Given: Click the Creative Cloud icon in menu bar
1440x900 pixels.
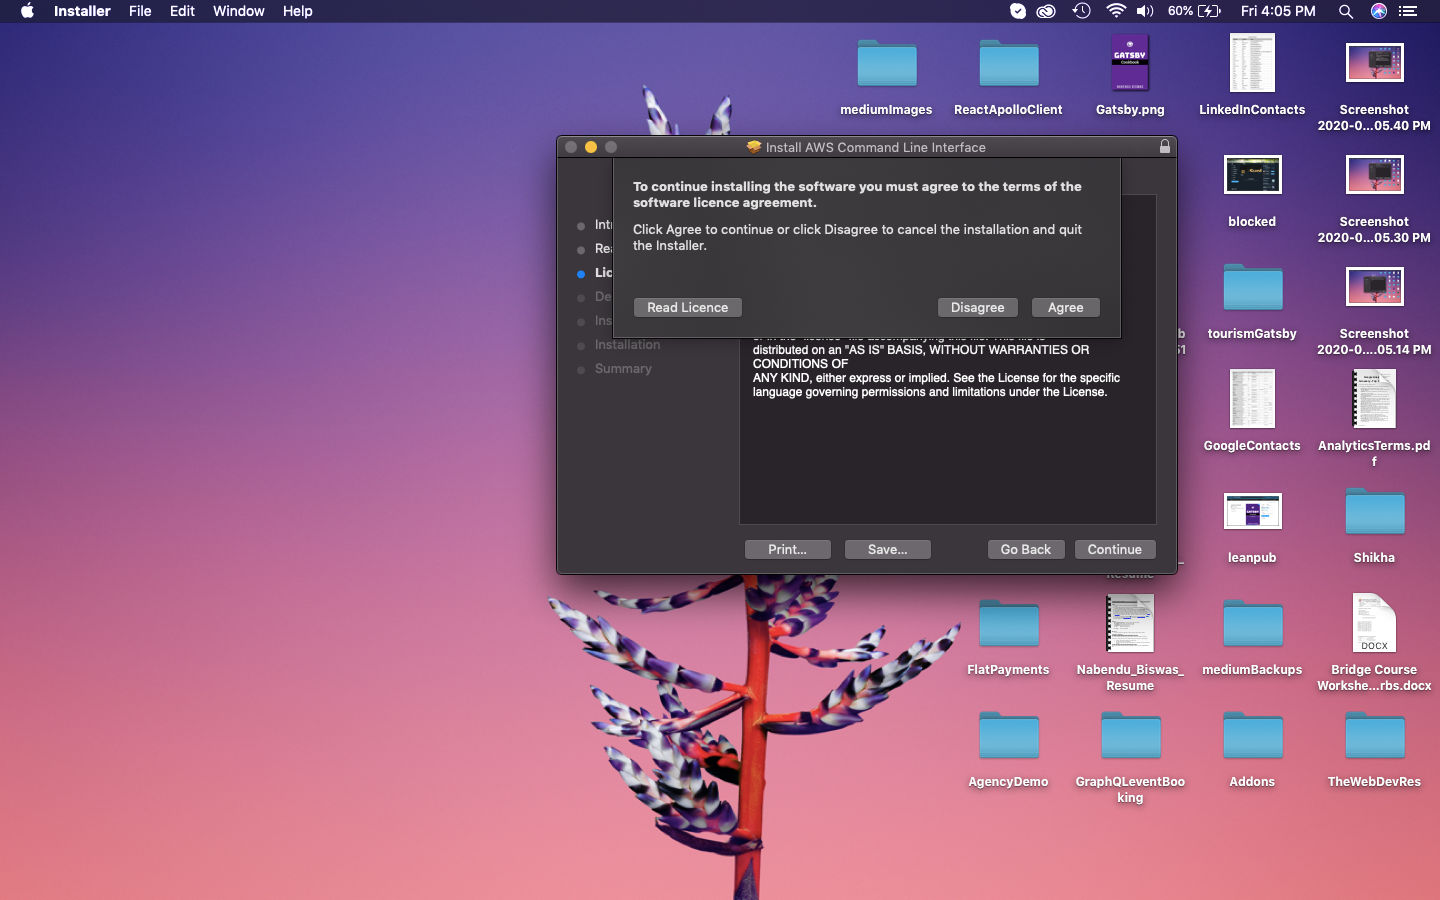Looking at the screenshot, I should 1046,11.
